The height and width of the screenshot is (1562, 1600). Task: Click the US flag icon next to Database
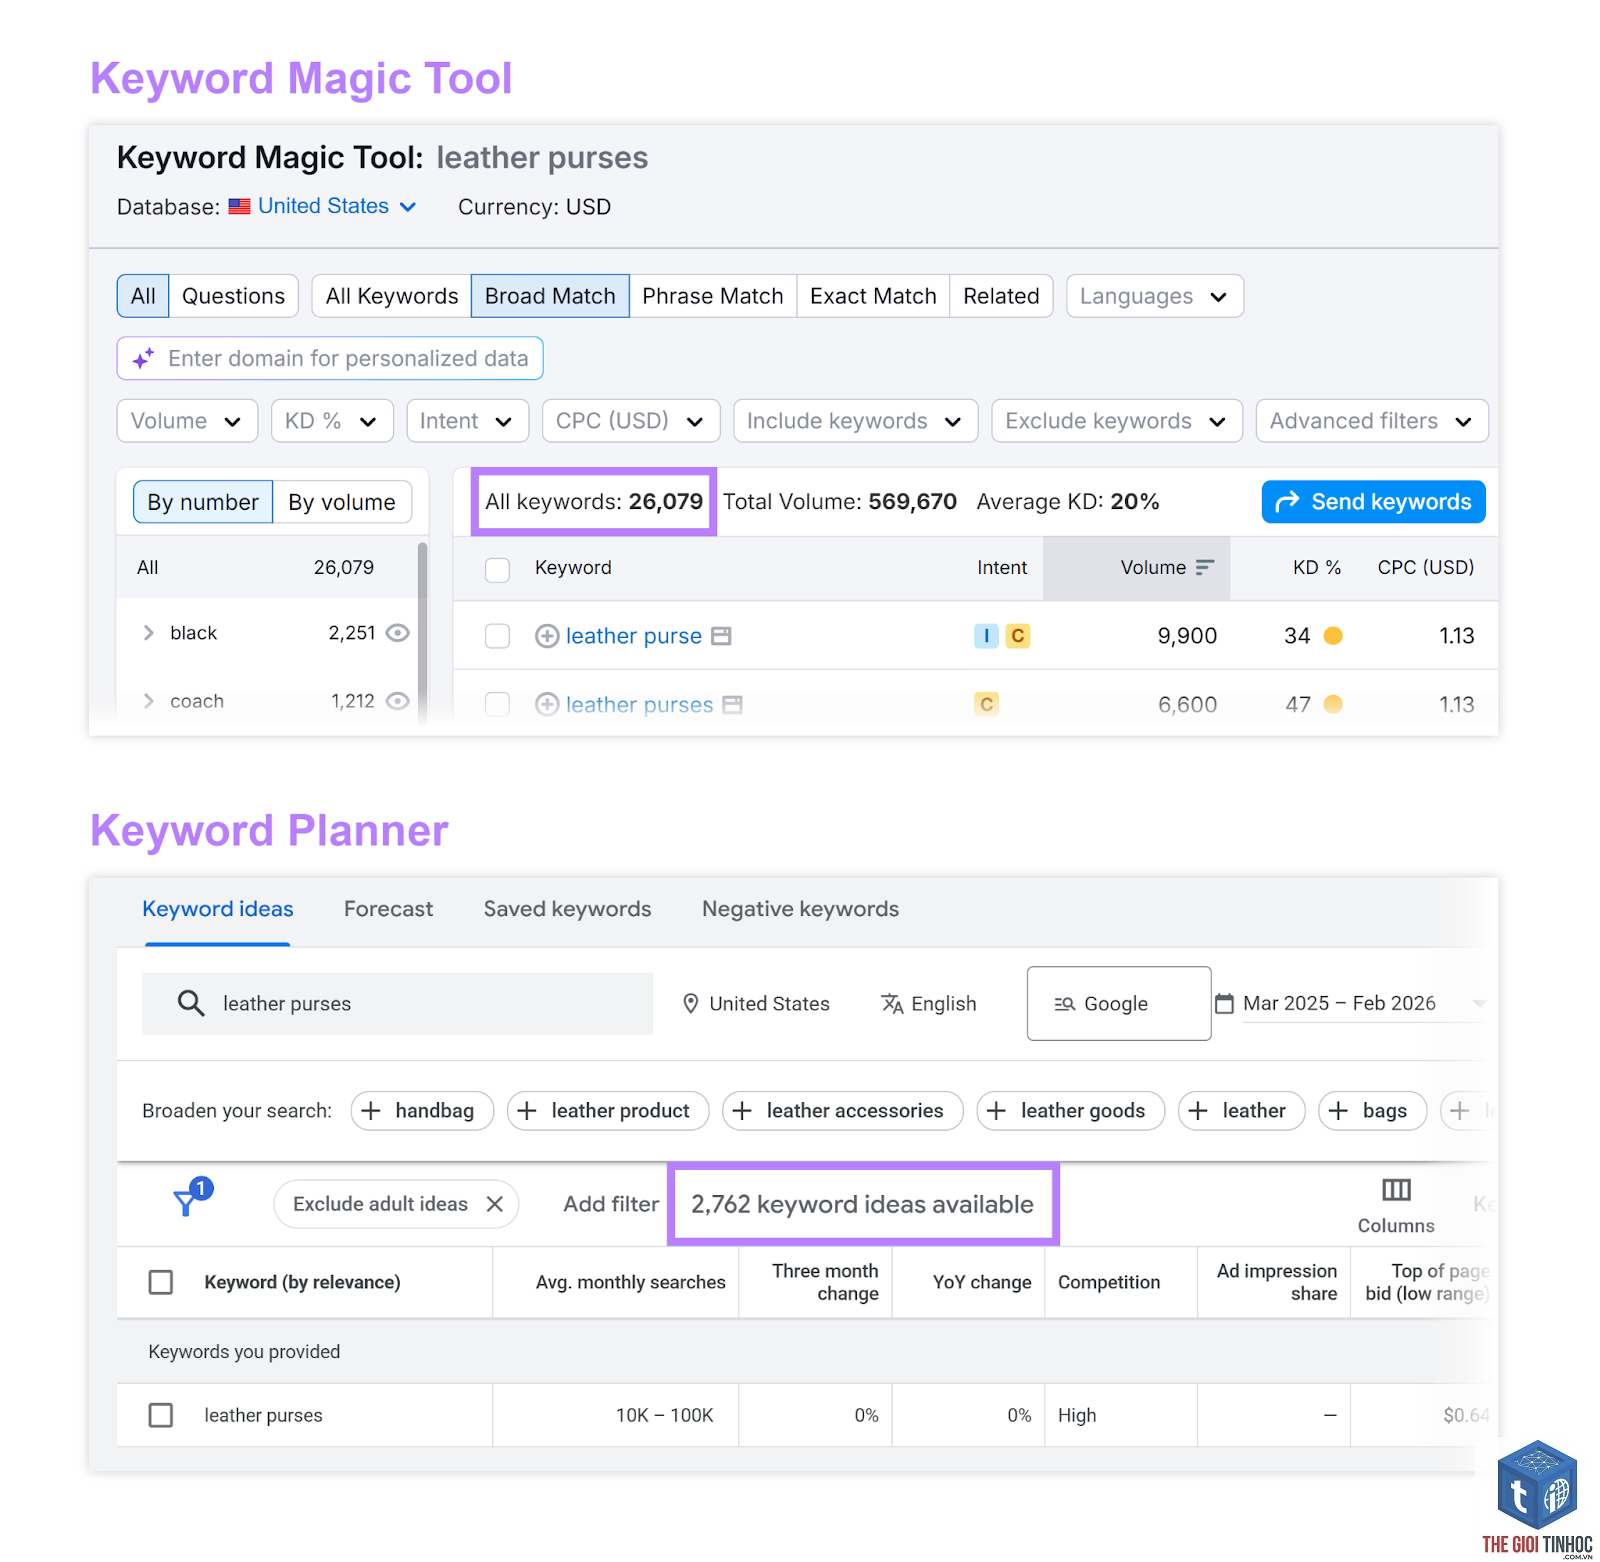click(239, 207)
